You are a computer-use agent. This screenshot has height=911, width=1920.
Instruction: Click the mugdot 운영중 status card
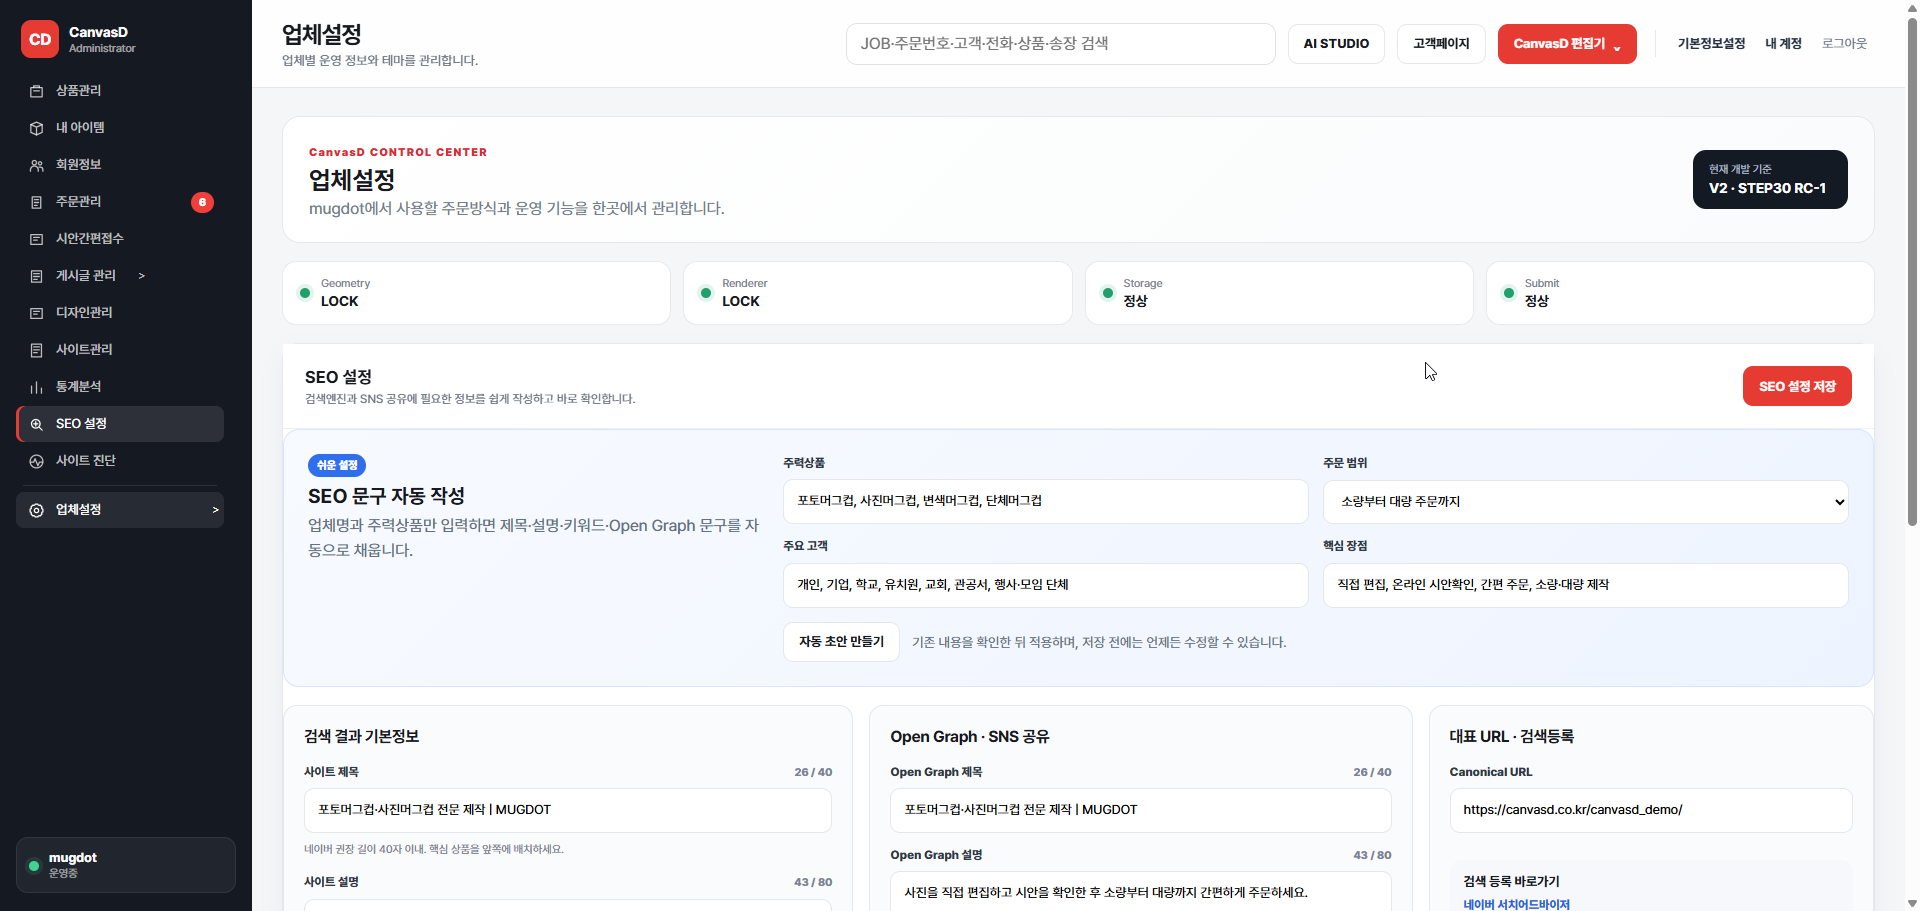(126, 865)
